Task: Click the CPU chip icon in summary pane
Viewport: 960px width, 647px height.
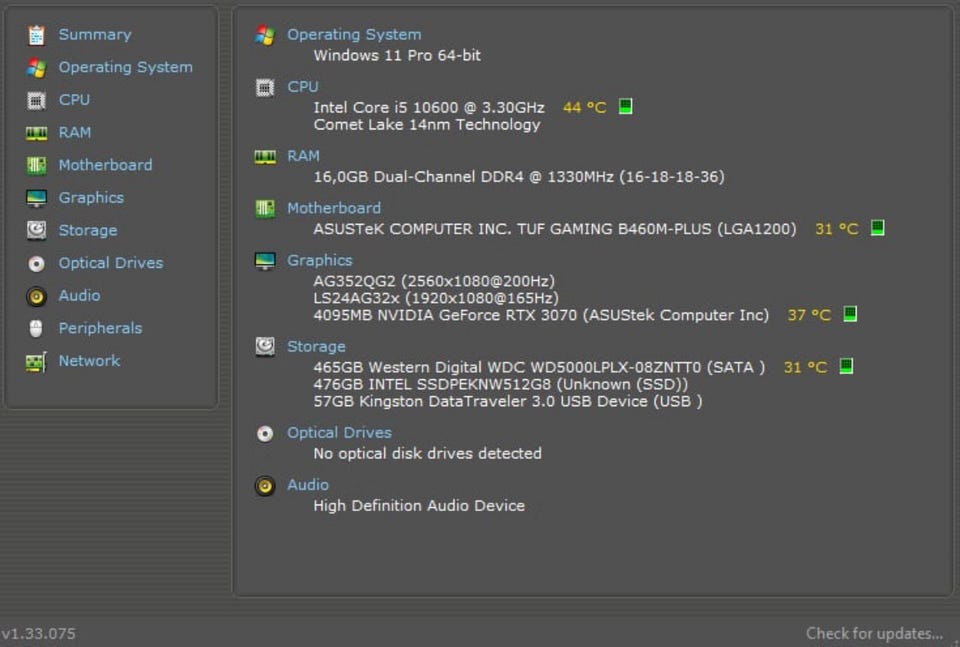Action: coord(264,88)
